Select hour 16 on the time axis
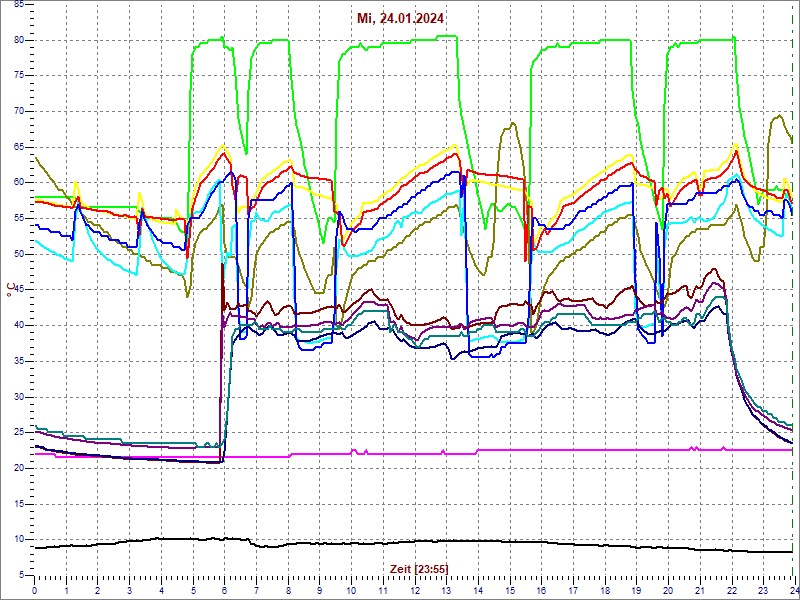Viewport: 800px width, 600px height. click(x=541, y=590)
